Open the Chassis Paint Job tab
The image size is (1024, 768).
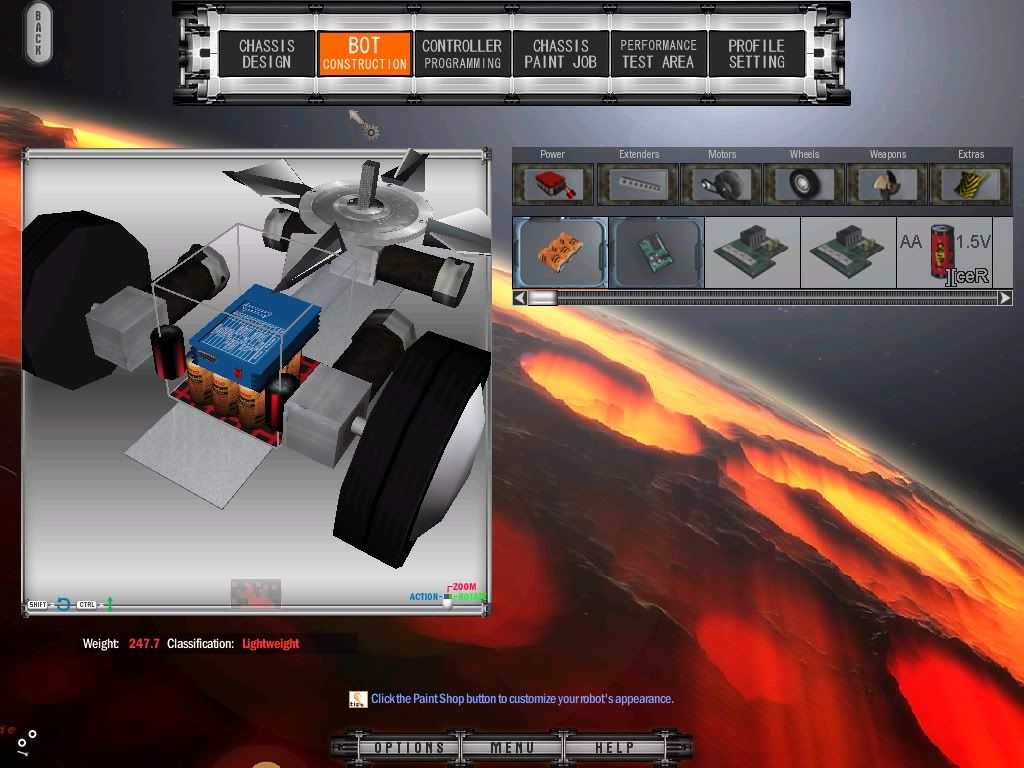[x=560, y=54]
